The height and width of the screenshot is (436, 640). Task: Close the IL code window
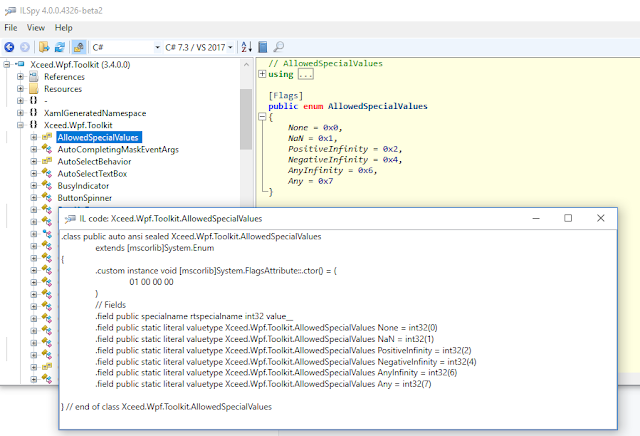600,218
